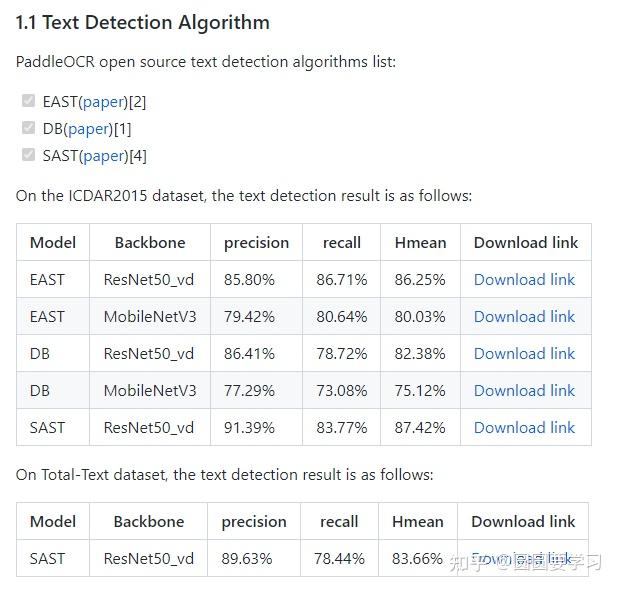Click the precision header in ICDAR2015 table
Image resolution: width=618 pixels, height=589 pixels.
(256, 243)
